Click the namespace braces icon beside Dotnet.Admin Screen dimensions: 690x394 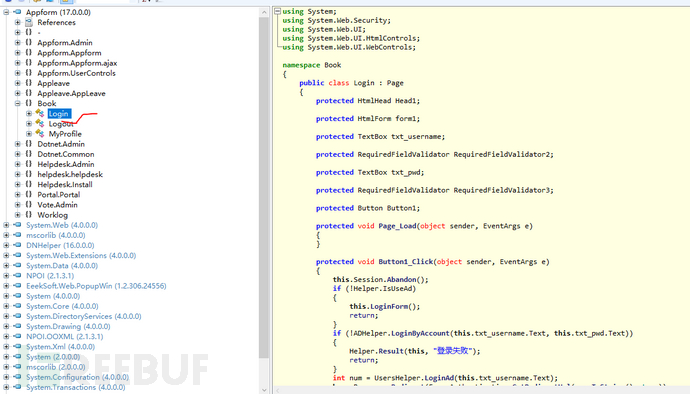click(x=29, y=144)
